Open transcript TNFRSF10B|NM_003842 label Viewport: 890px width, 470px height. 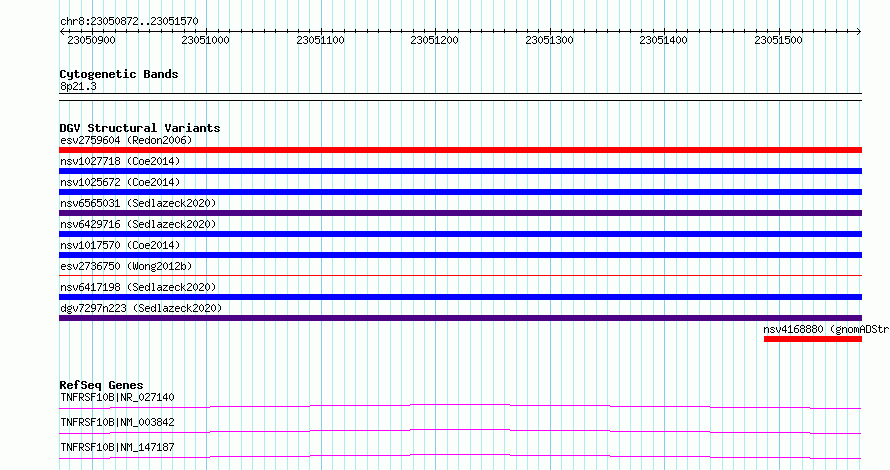coord(117,422)
